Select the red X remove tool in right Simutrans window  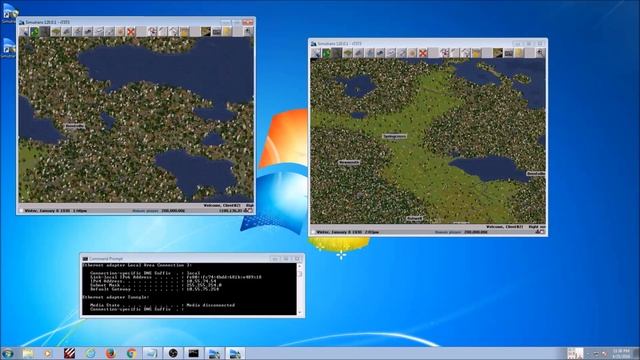423,53
